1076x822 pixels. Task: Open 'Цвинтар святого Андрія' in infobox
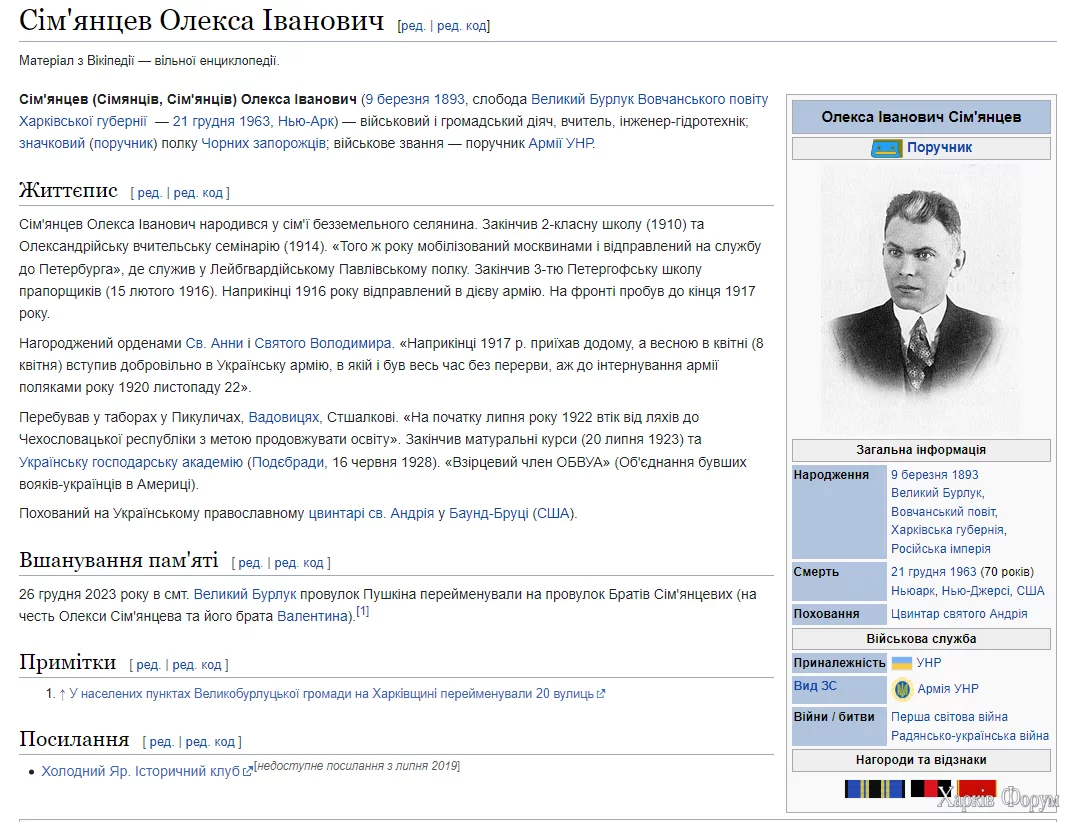[x=959, y=614]
